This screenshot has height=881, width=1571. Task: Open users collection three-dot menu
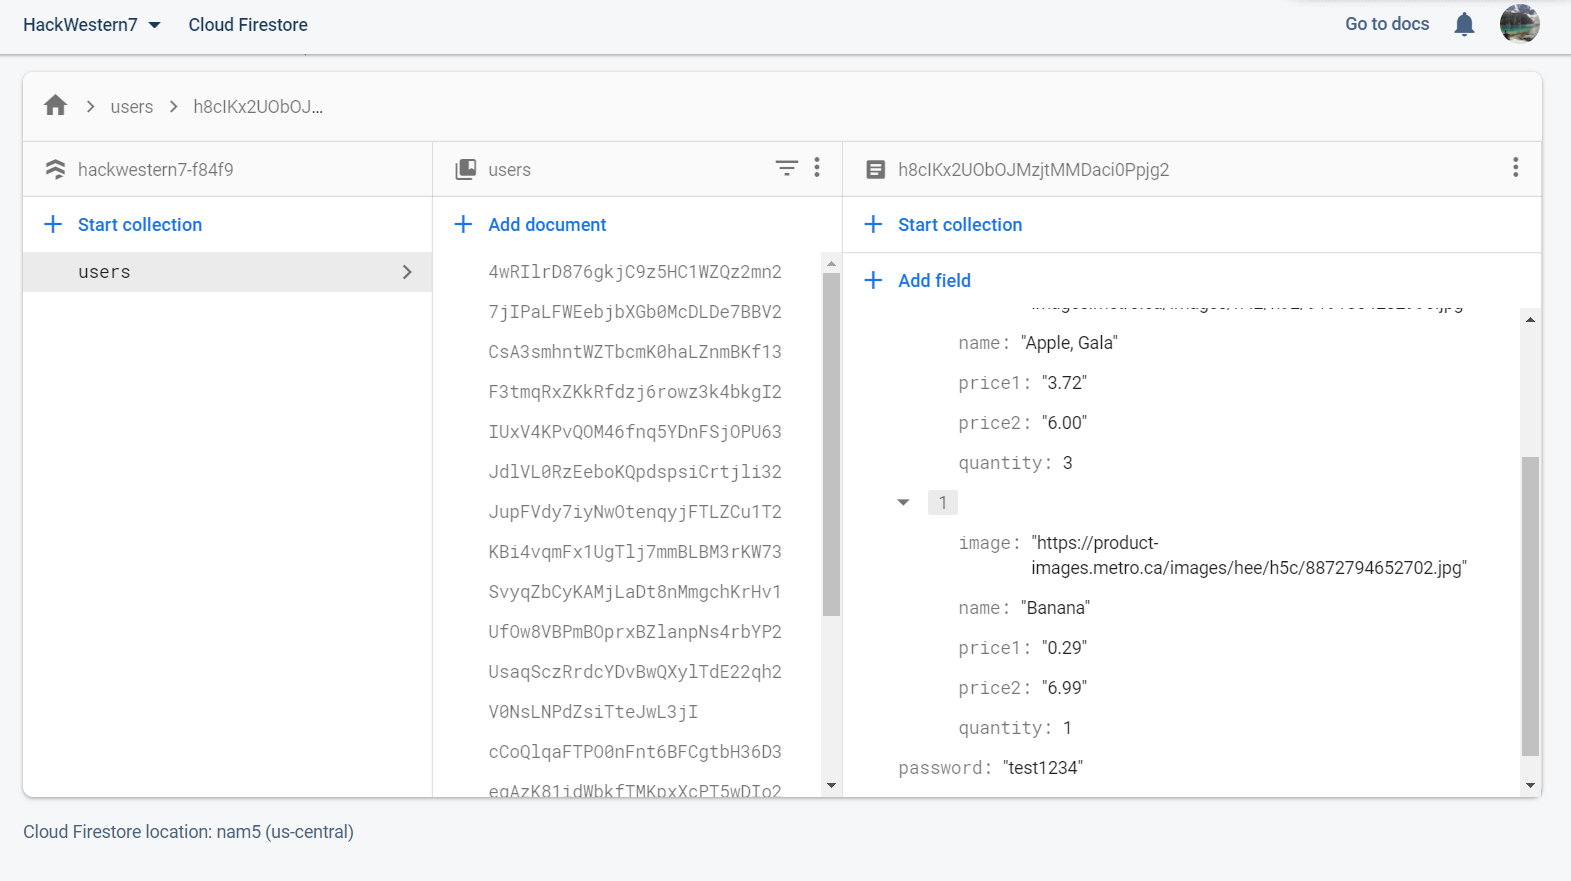click(817, 168)
